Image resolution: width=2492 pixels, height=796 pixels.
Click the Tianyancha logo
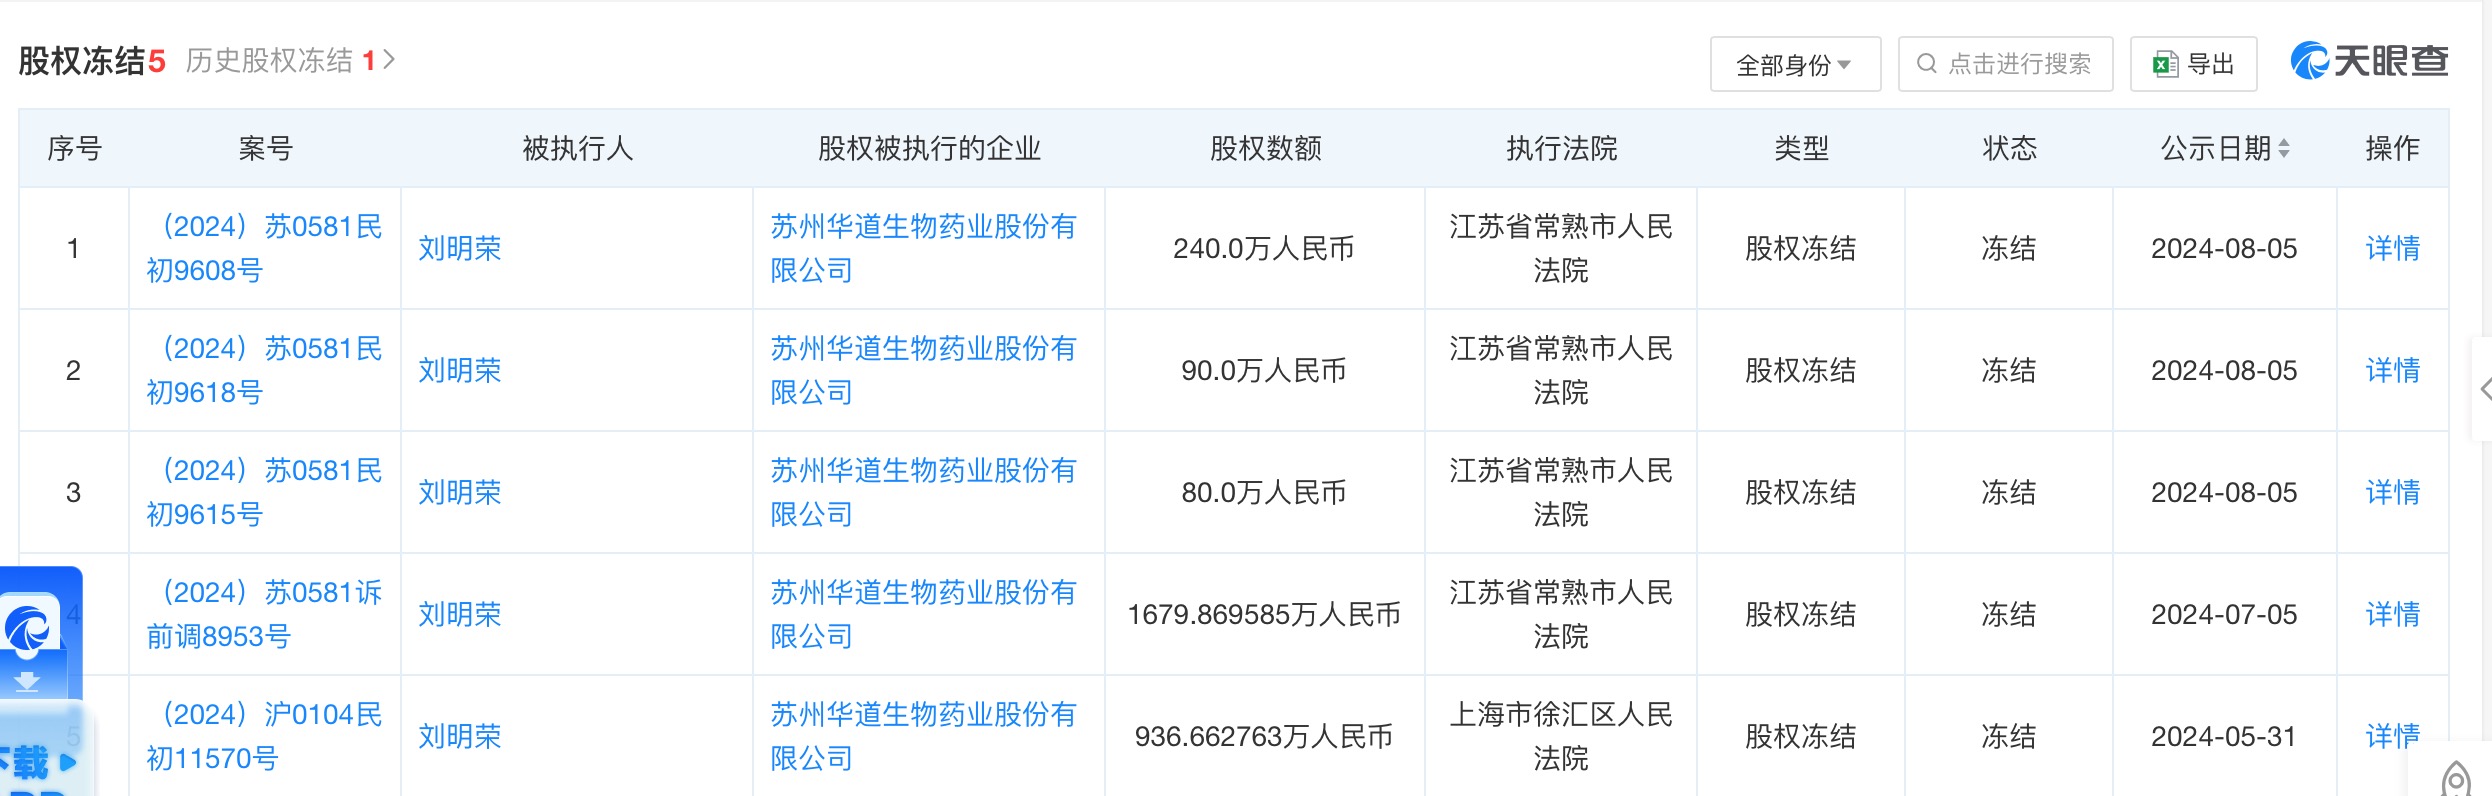(2368, 62)
